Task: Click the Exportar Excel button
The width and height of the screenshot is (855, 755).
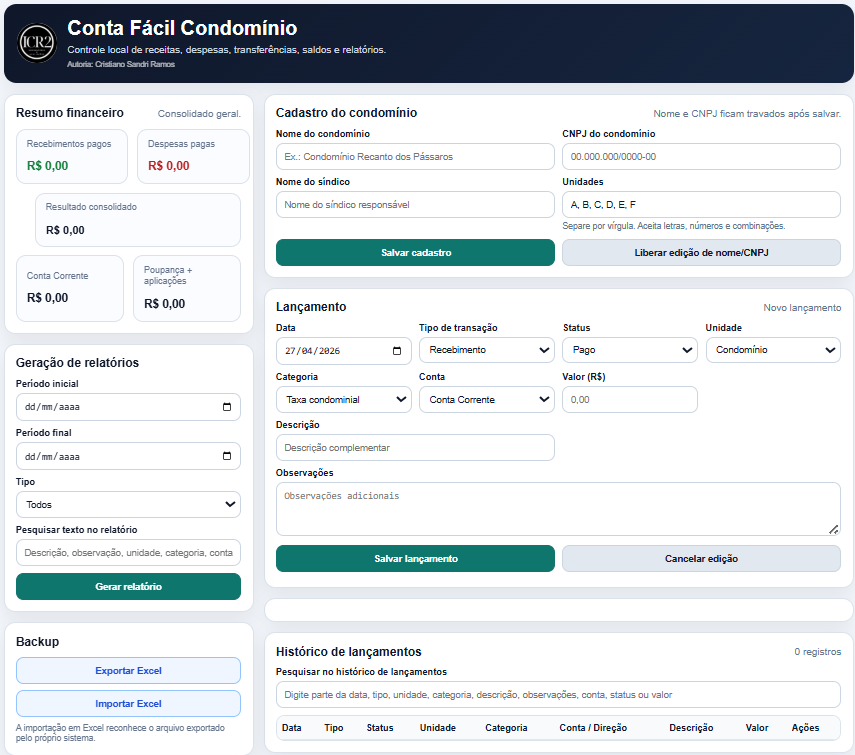Action: click(x=128, y=671)
